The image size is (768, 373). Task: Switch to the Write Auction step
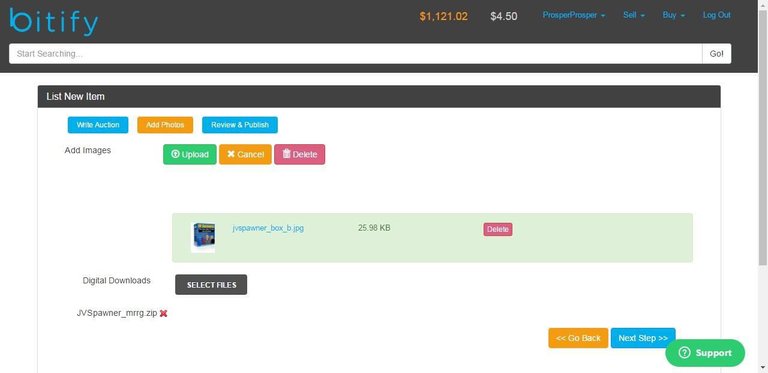click(x=98, y=125)
